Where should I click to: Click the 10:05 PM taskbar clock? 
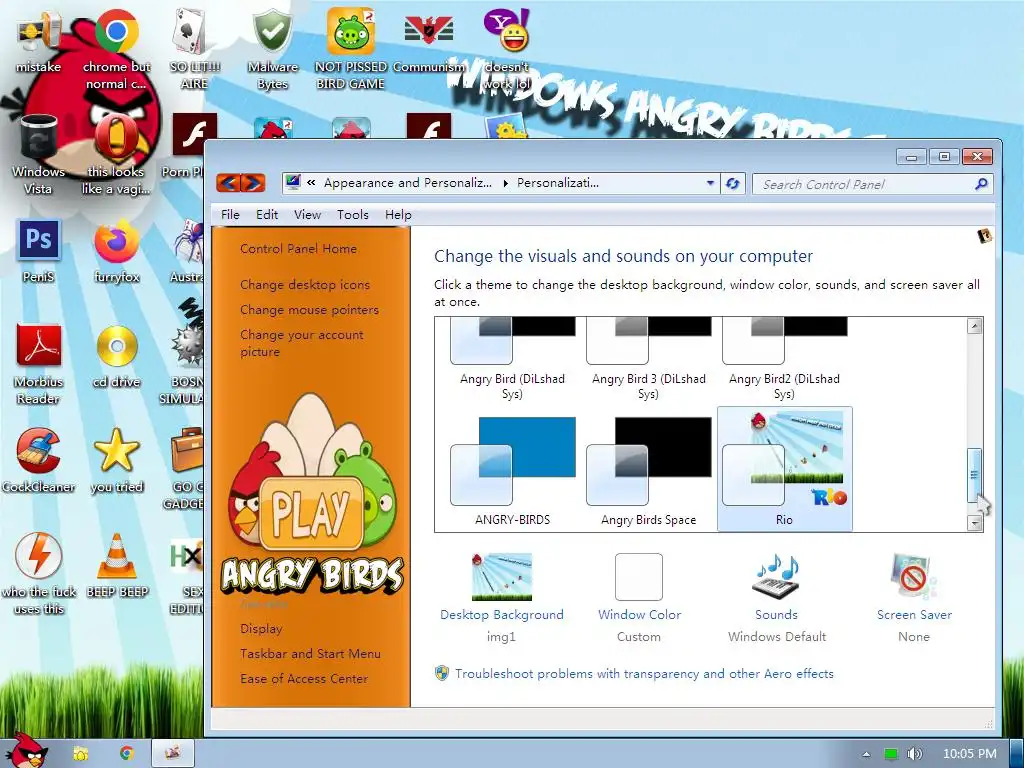pyautogui.click(x=969, y=754)
